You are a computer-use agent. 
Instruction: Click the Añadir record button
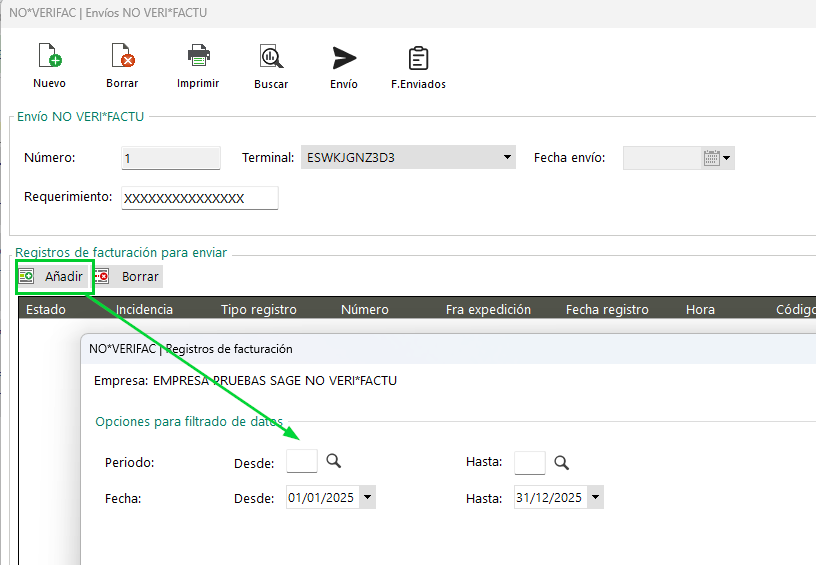(x=54, y=276)
